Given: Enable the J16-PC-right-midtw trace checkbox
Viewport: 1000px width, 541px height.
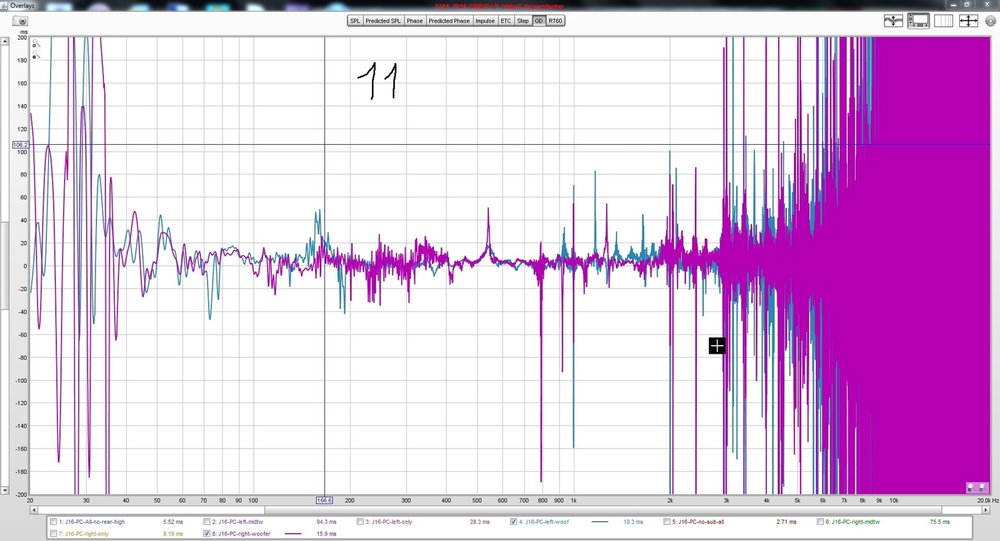Looking at the screenshot, I should point(820,522).
